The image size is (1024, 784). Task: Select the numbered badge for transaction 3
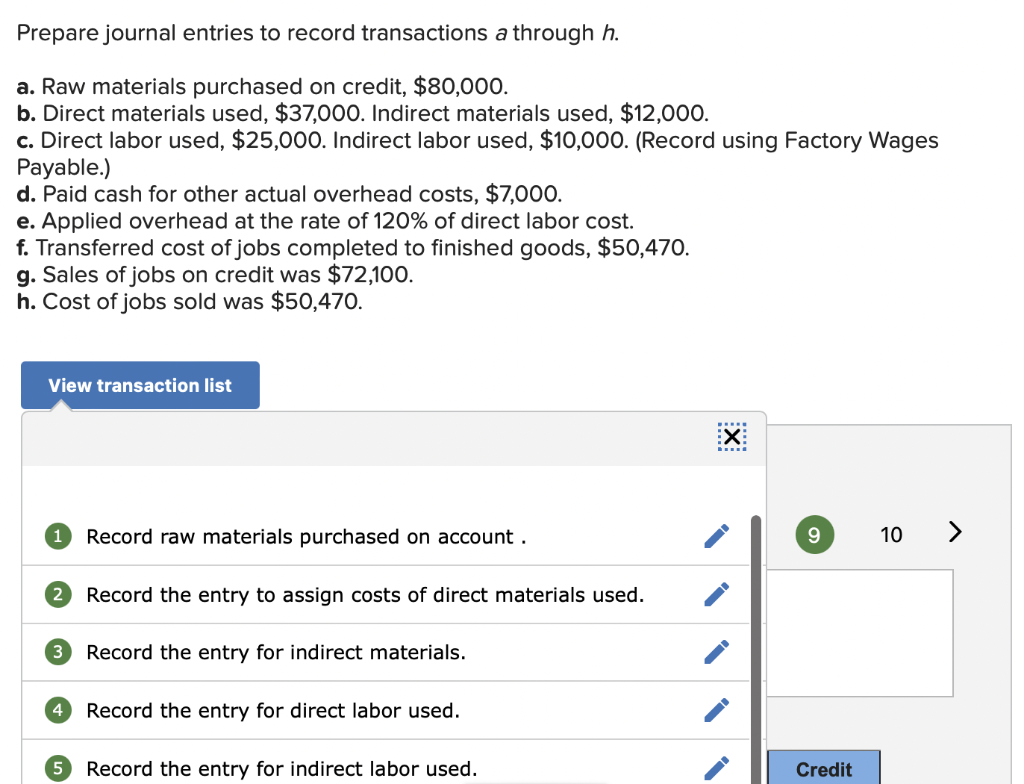click(57, 652)
